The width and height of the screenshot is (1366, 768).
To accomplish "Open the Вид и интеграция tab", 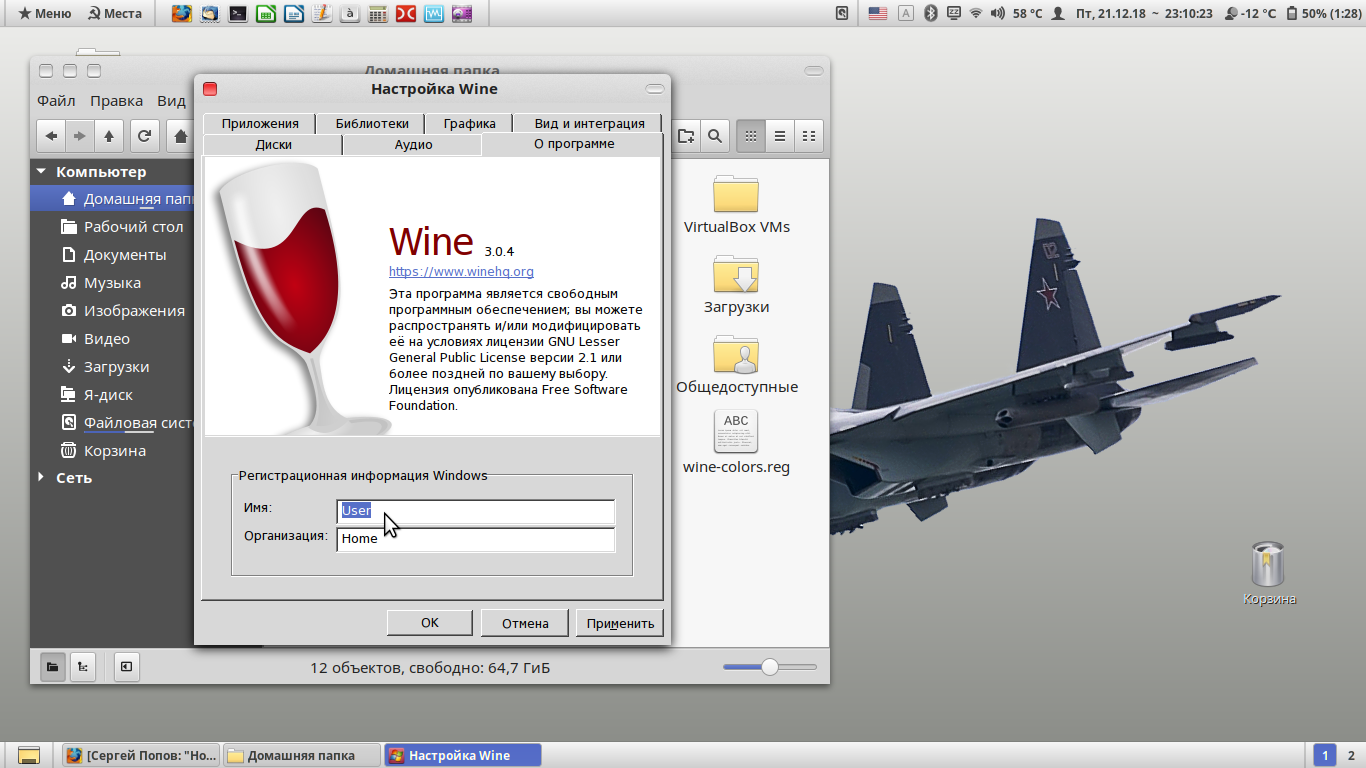I will coord(589,123).
